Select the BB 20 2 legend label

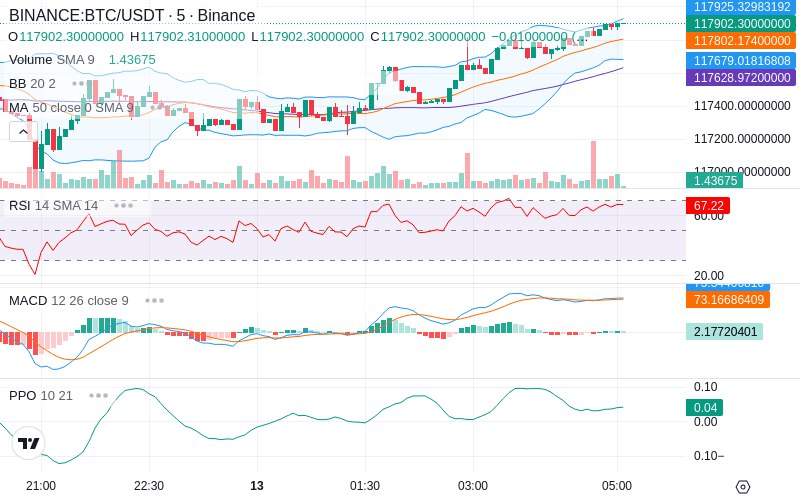click(x=32, y=83)
